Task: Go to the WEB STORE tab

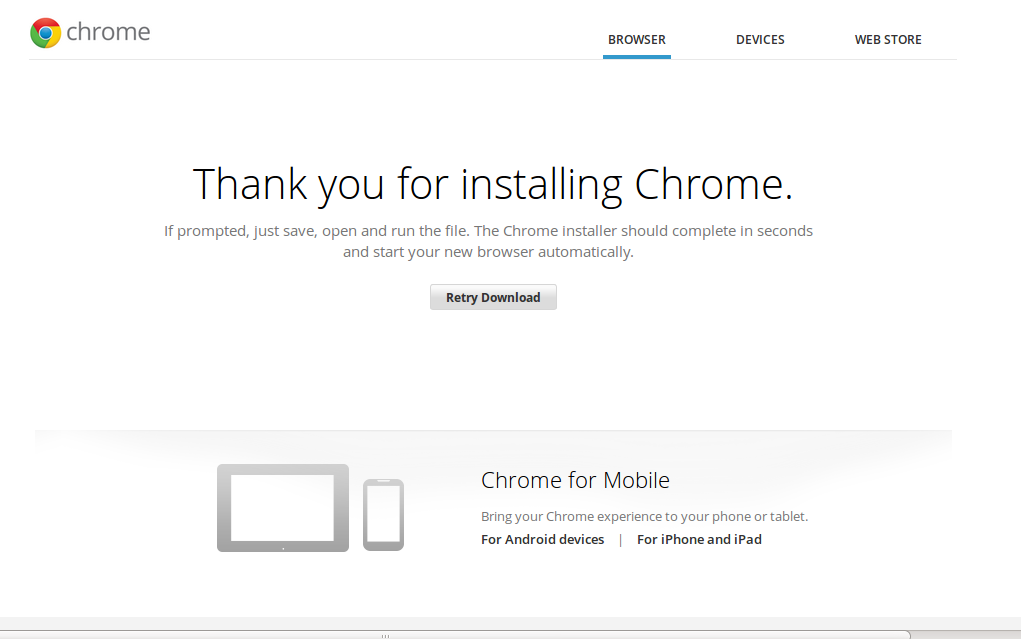Action: tap(888, 40)
